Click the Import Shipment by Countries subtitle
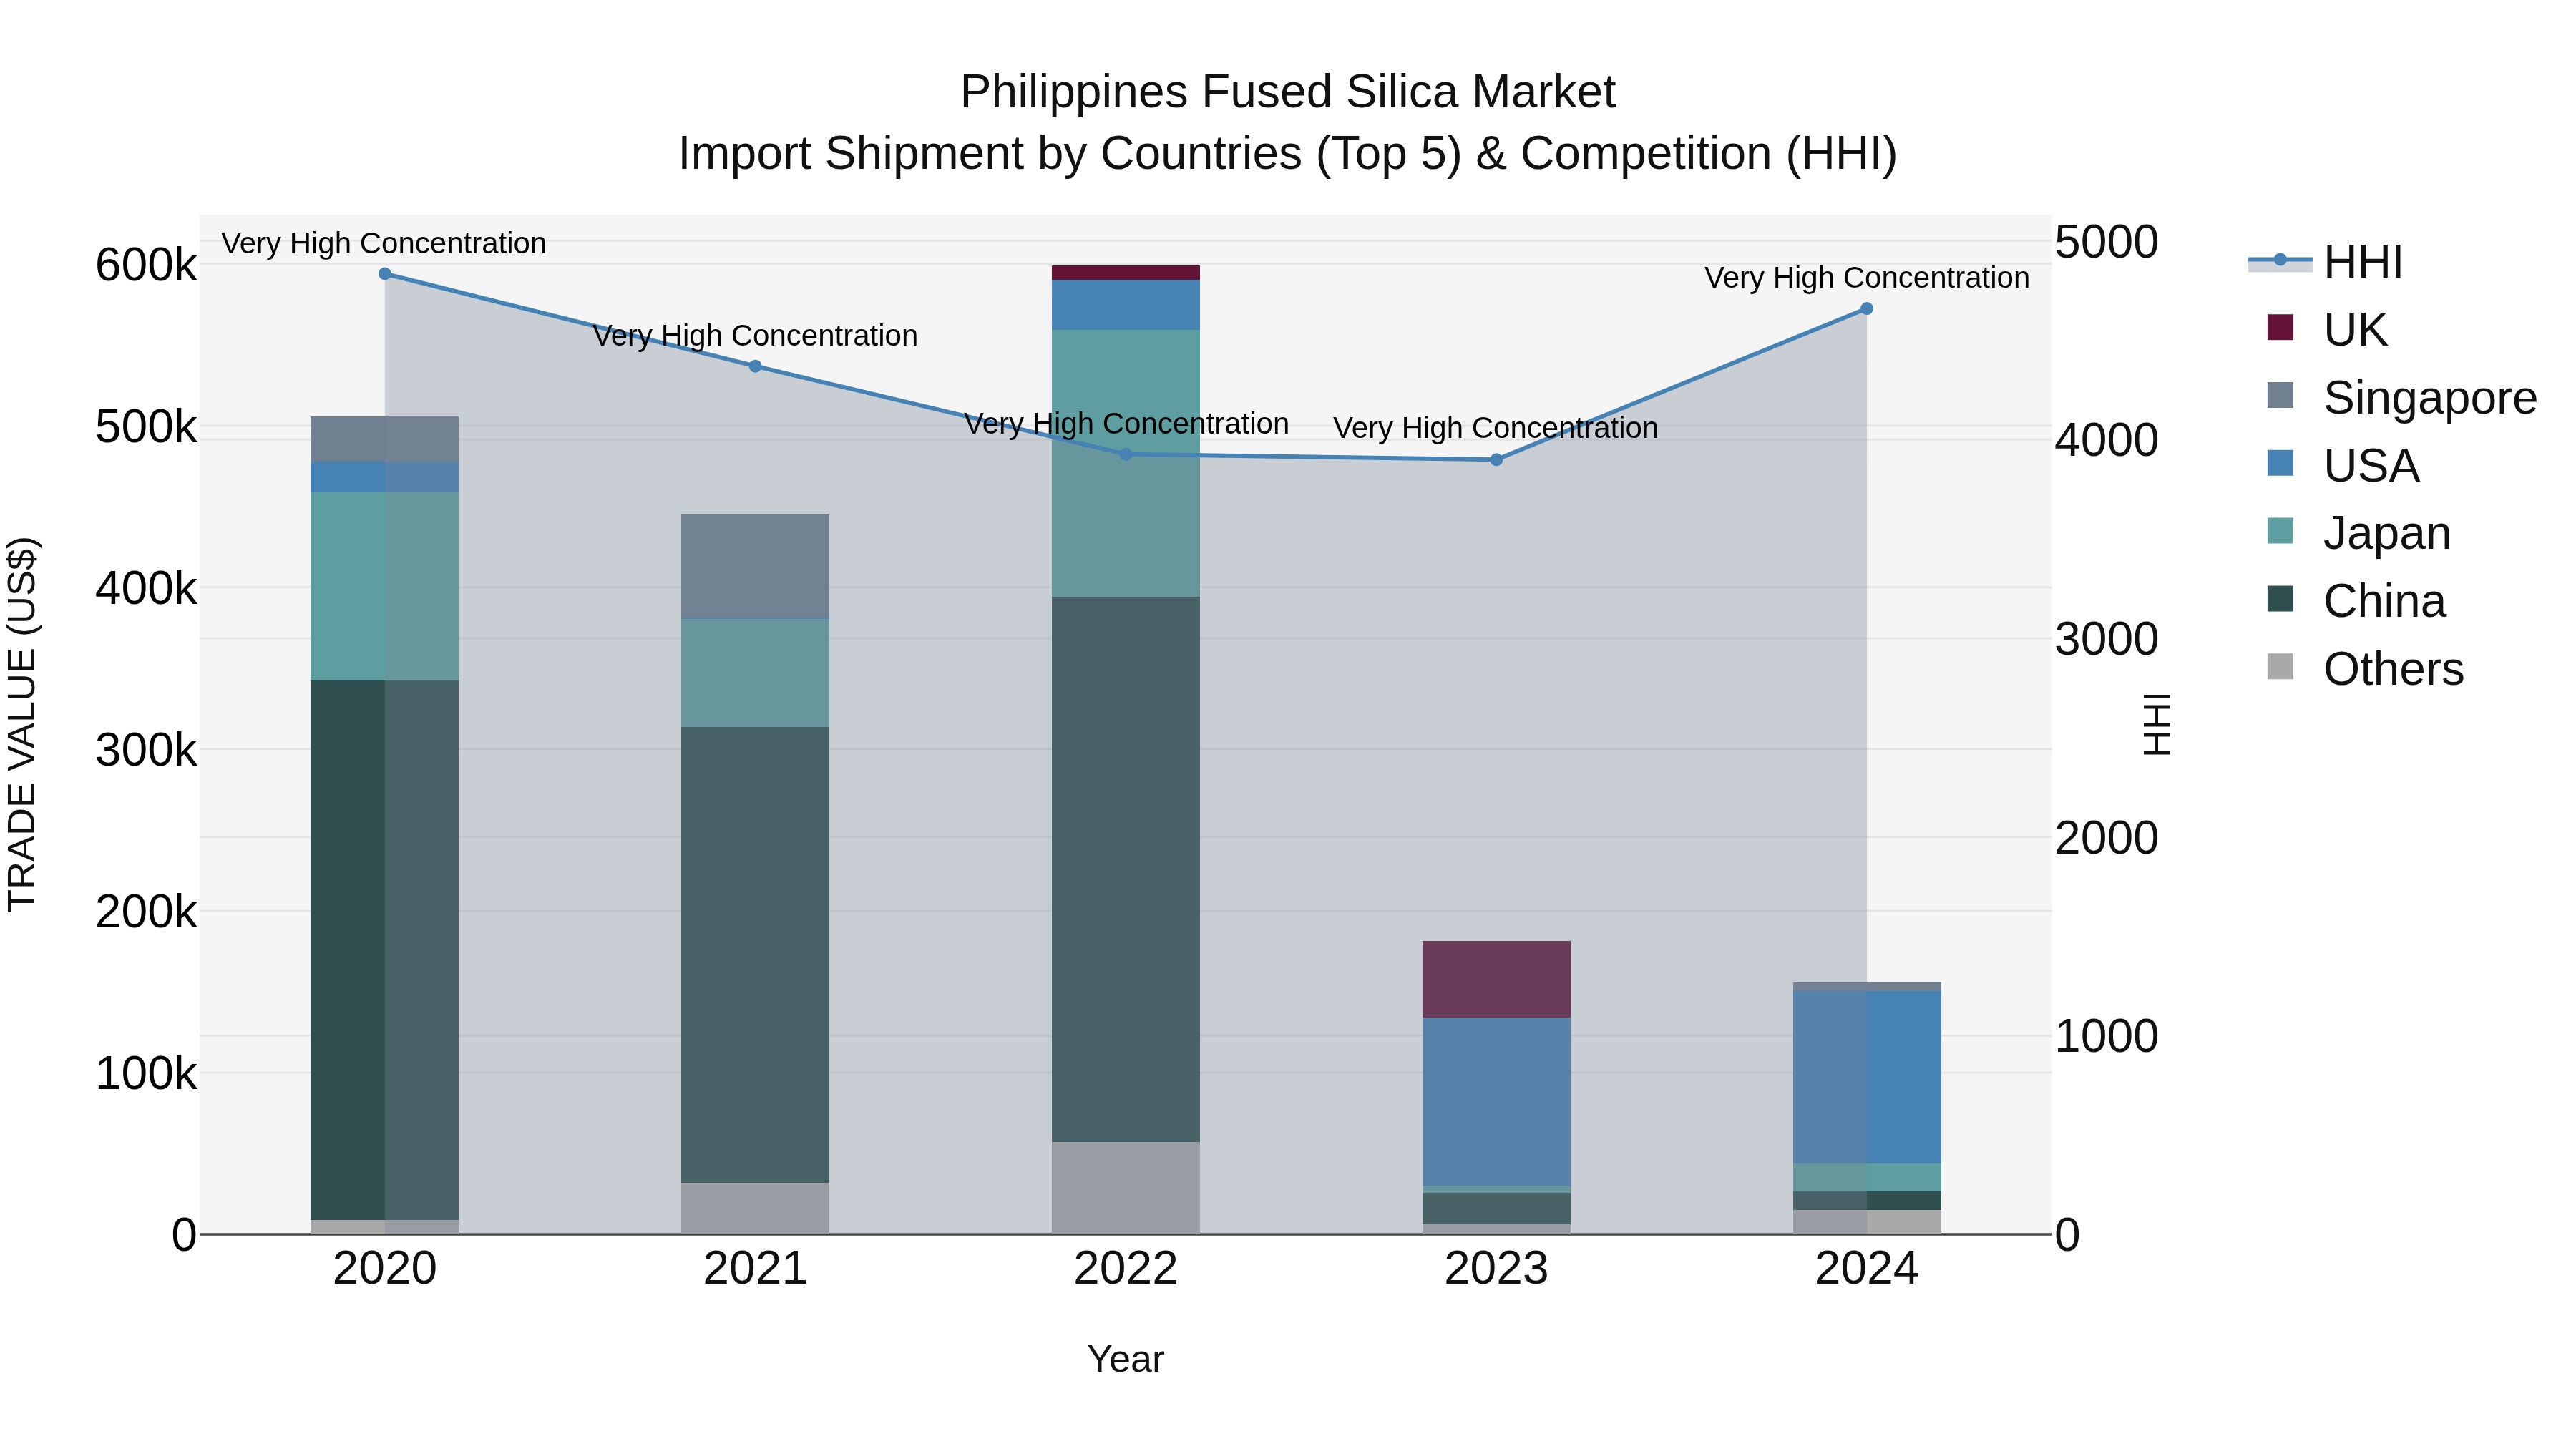Image resolution: width=2576 pixels, height=1449 pixels. tap(1287, 154)
